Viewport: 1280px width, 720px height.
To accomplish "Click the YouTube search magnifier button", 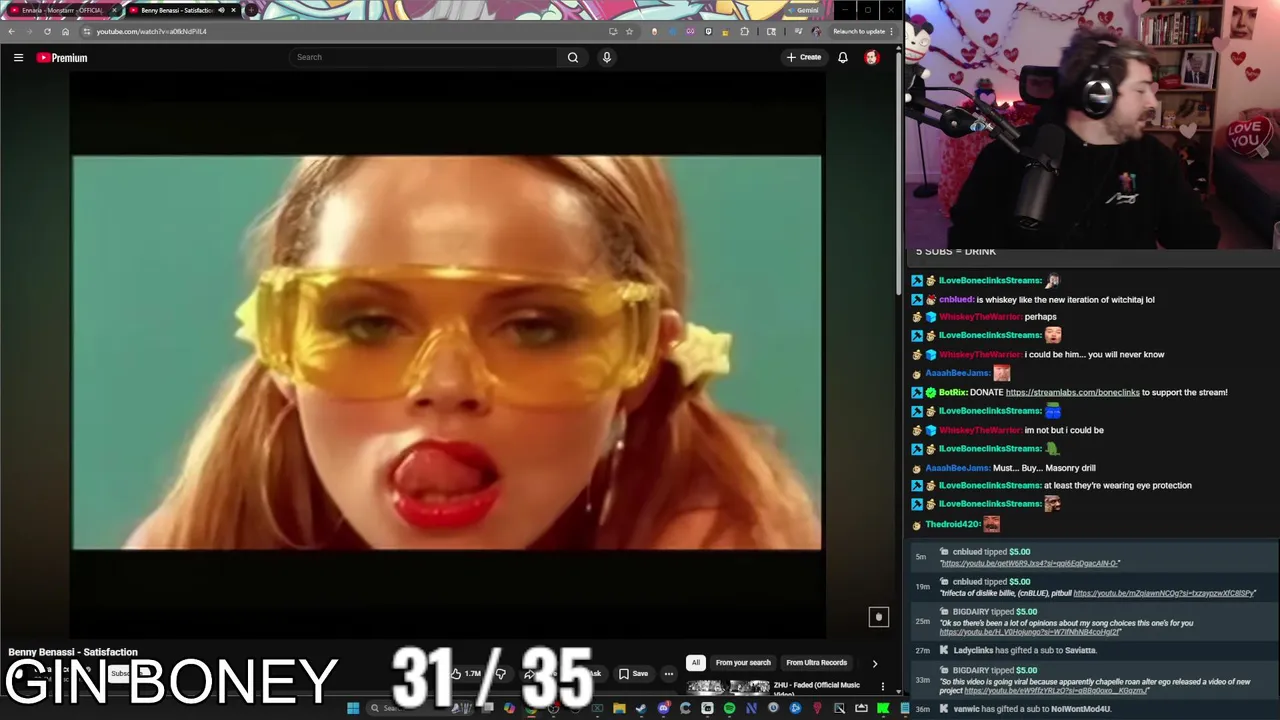I will point(573,57).
